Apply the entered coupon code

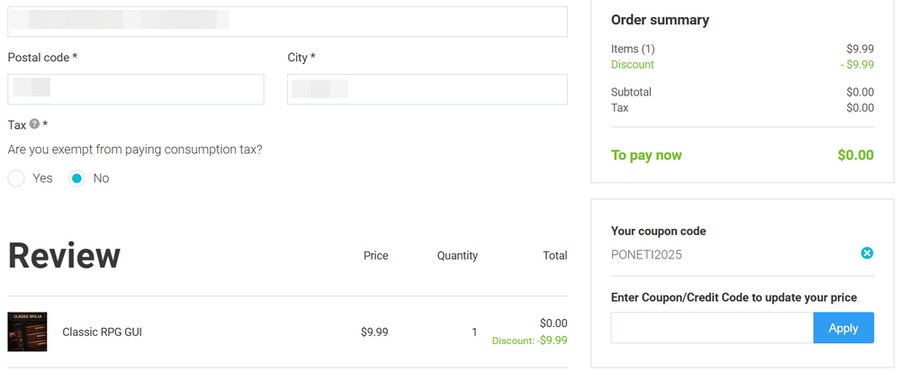coord(843,328)
